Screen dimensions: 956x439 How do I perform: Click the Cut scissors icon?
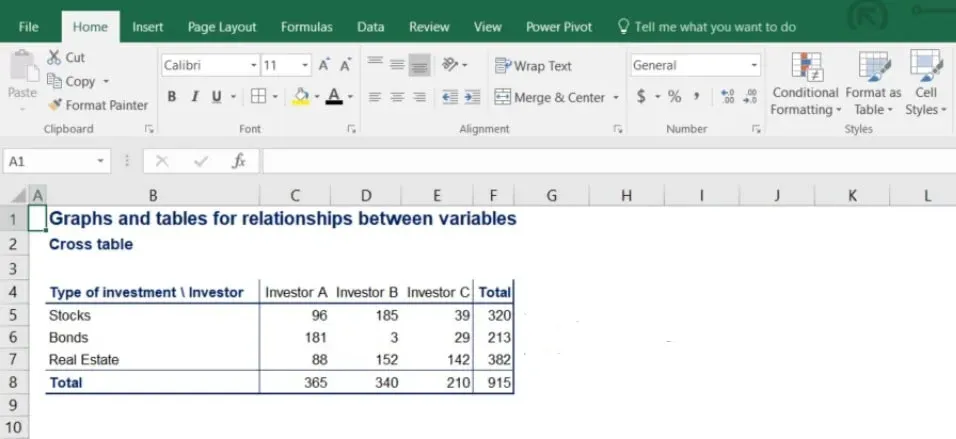pyautogui.click(x=54, y=58)
